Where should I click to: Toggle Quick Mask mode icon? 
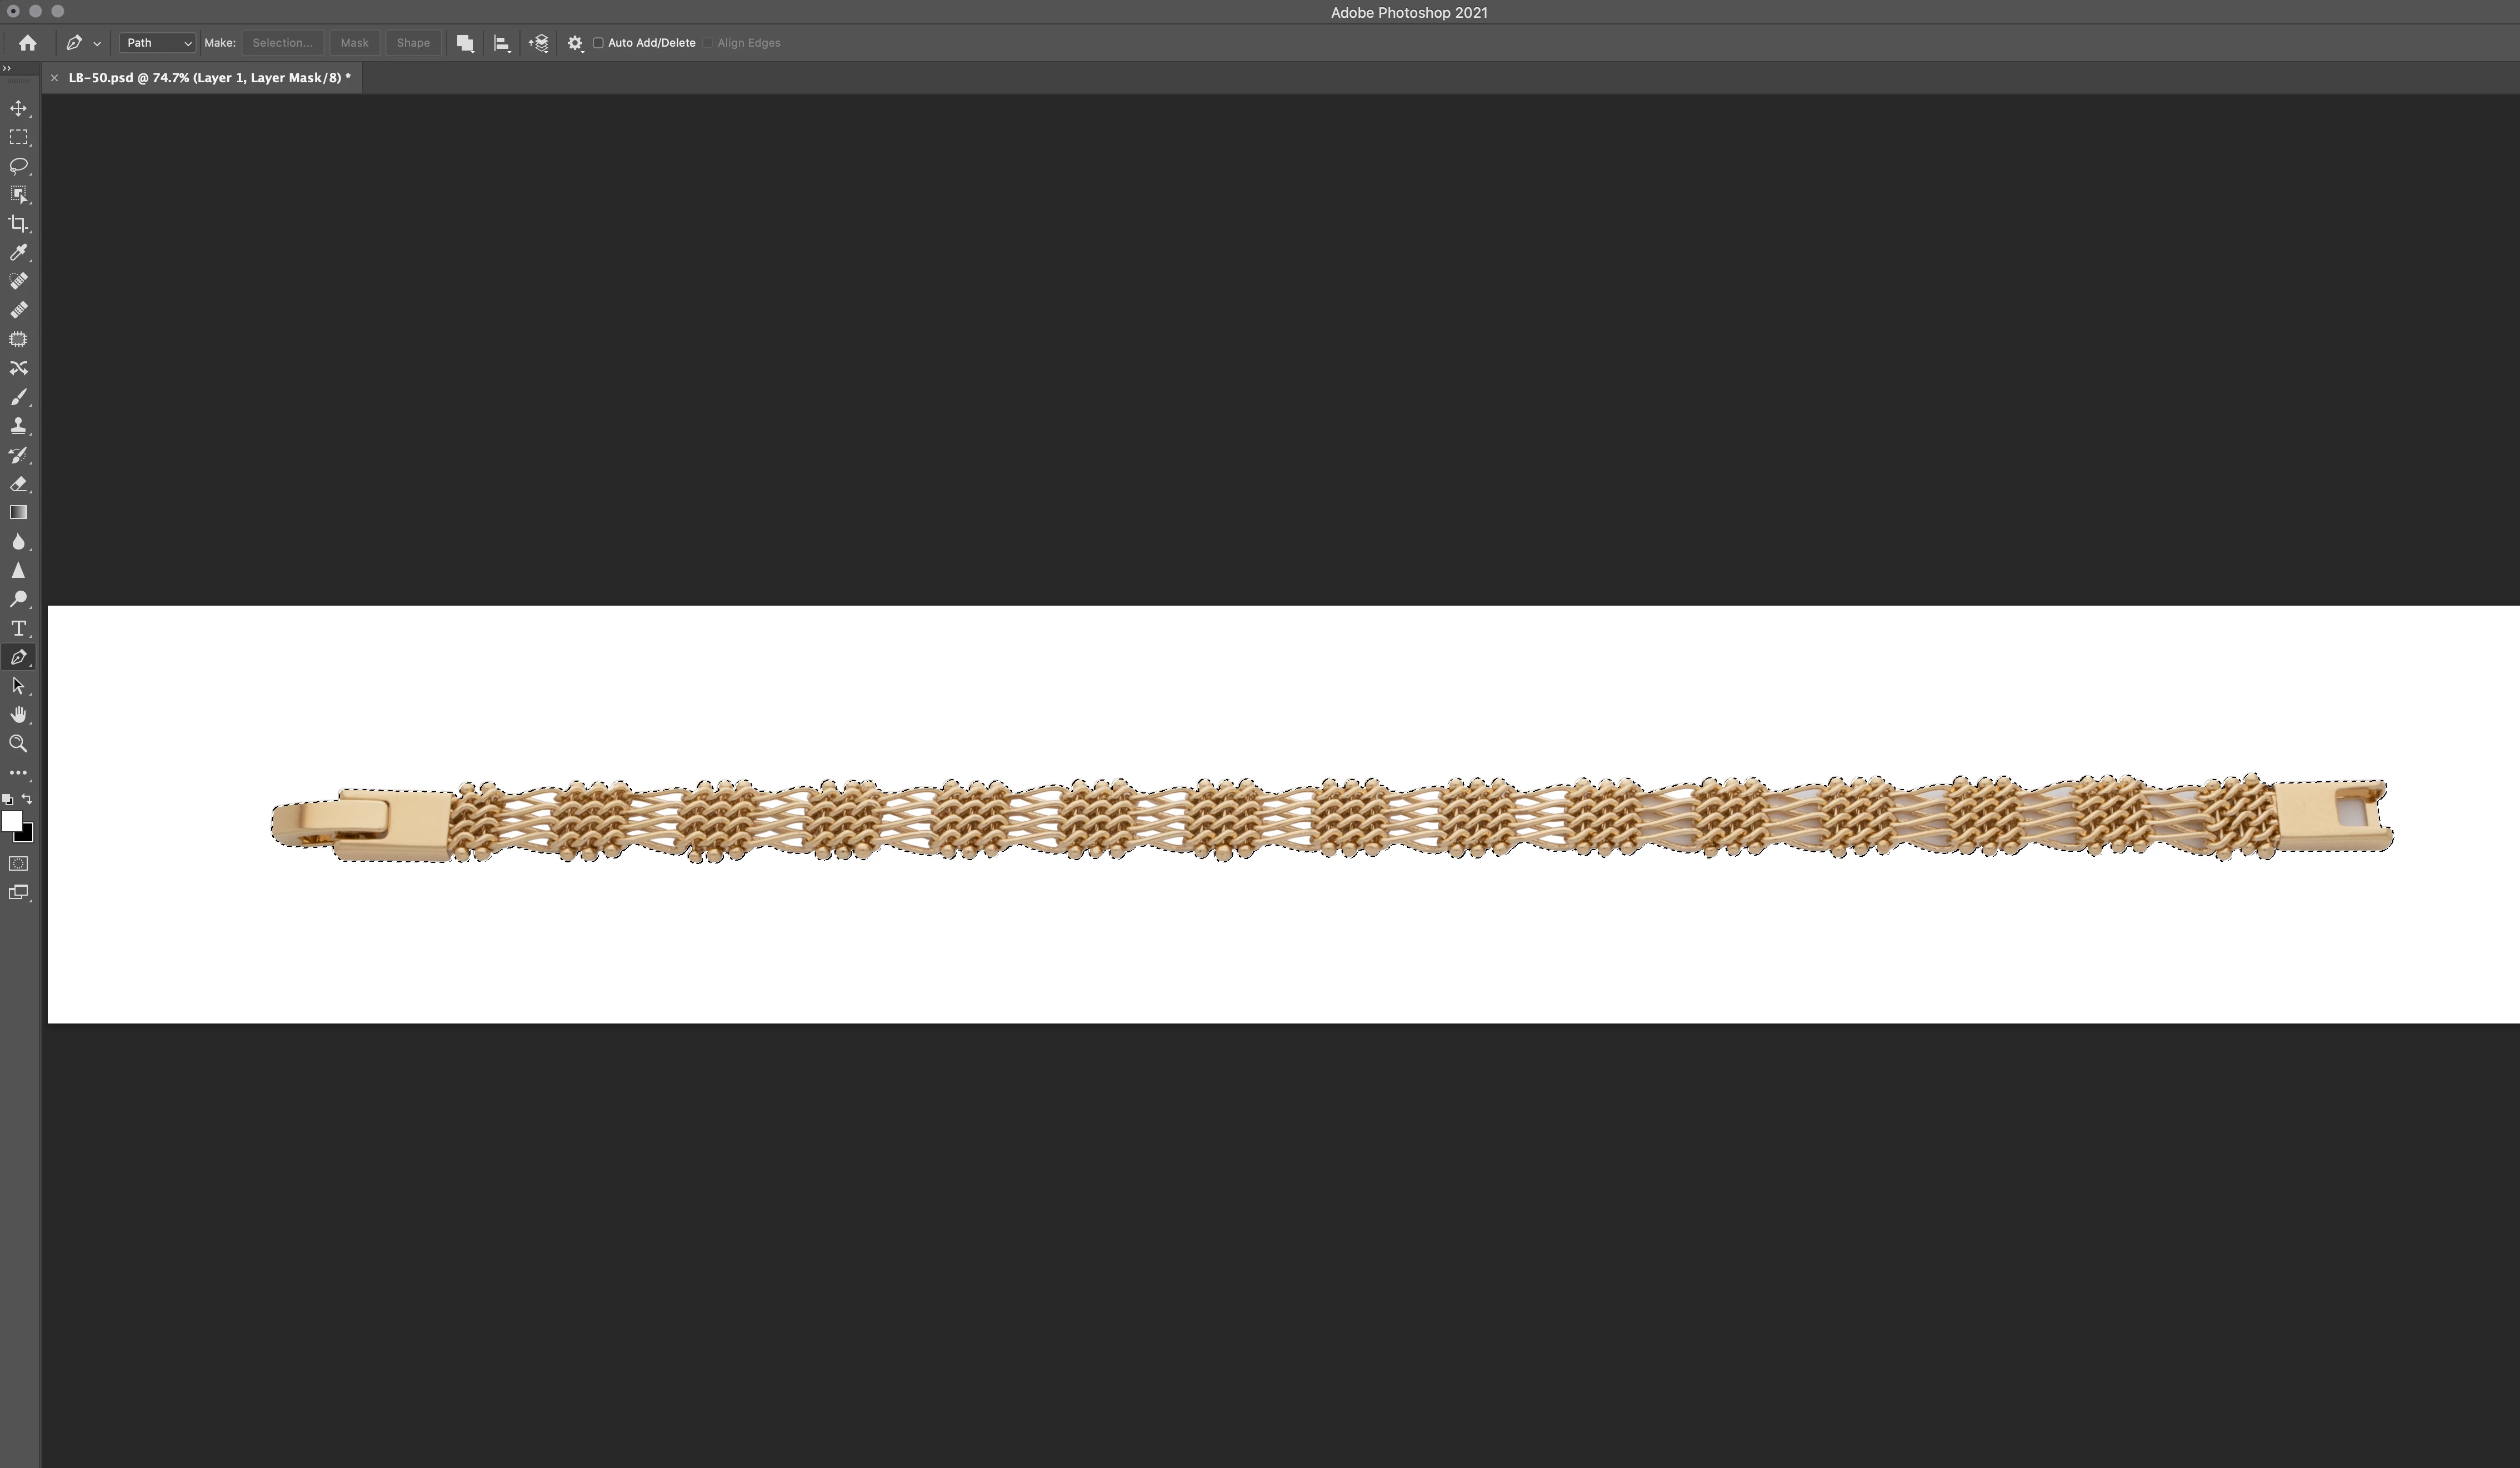click(x=18, y=863)
